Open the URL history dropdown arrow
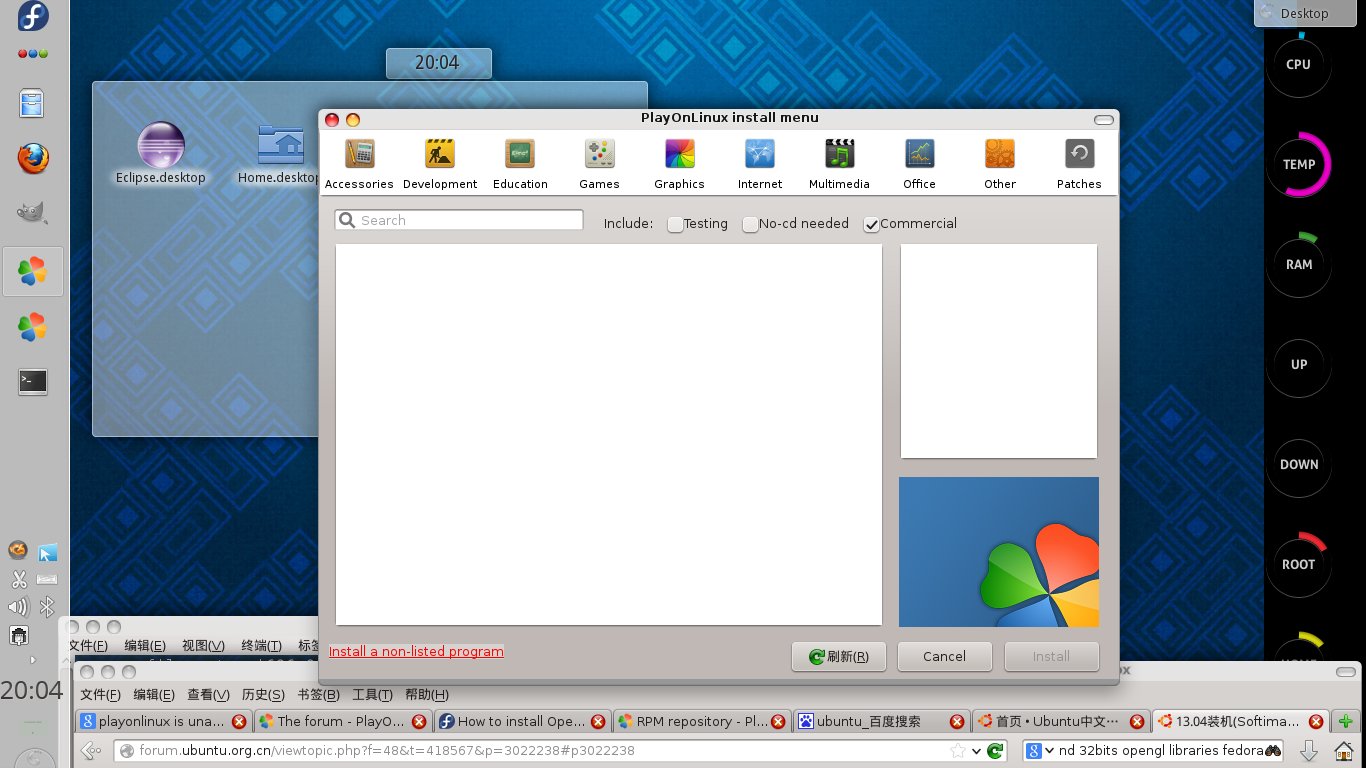Image resolution: width=1366 pixels, height=768 pixels. click(977, 751)
